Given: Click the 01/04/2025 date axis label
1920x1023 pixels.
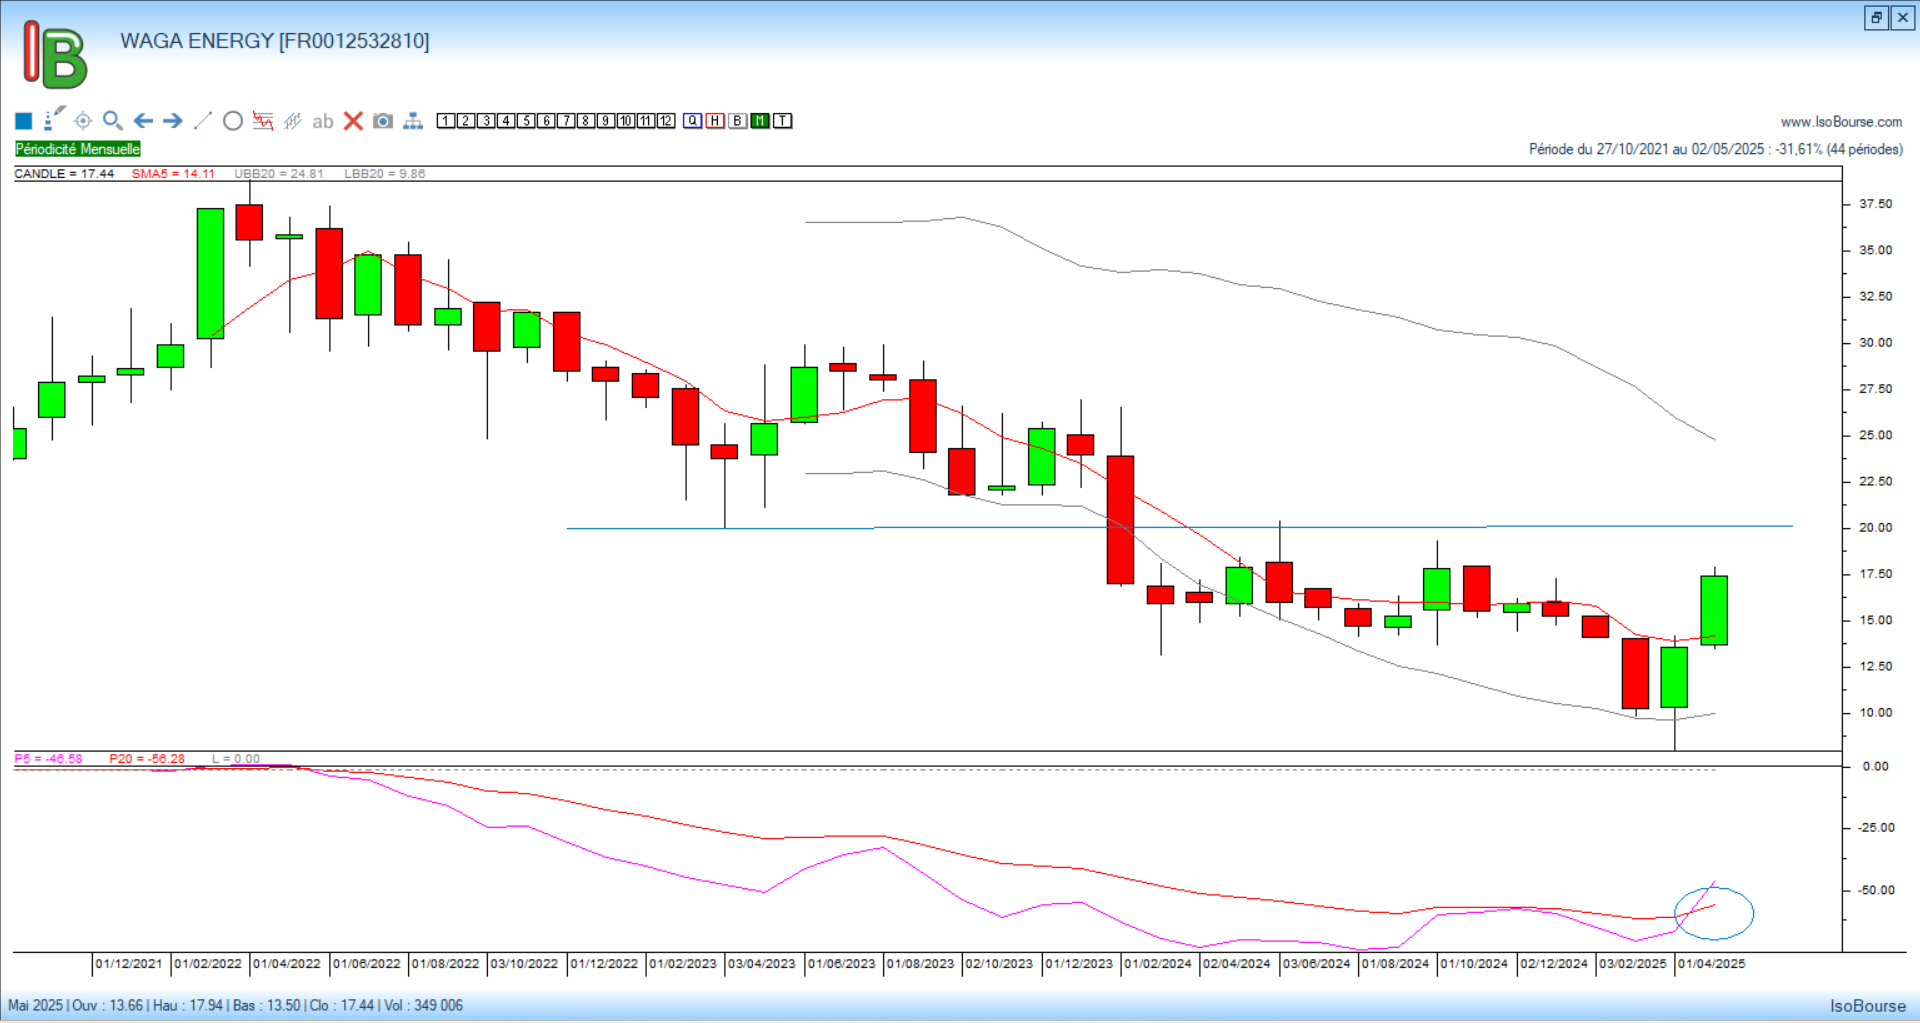Looking at the screenshot, I should (x=1712, y=964).
